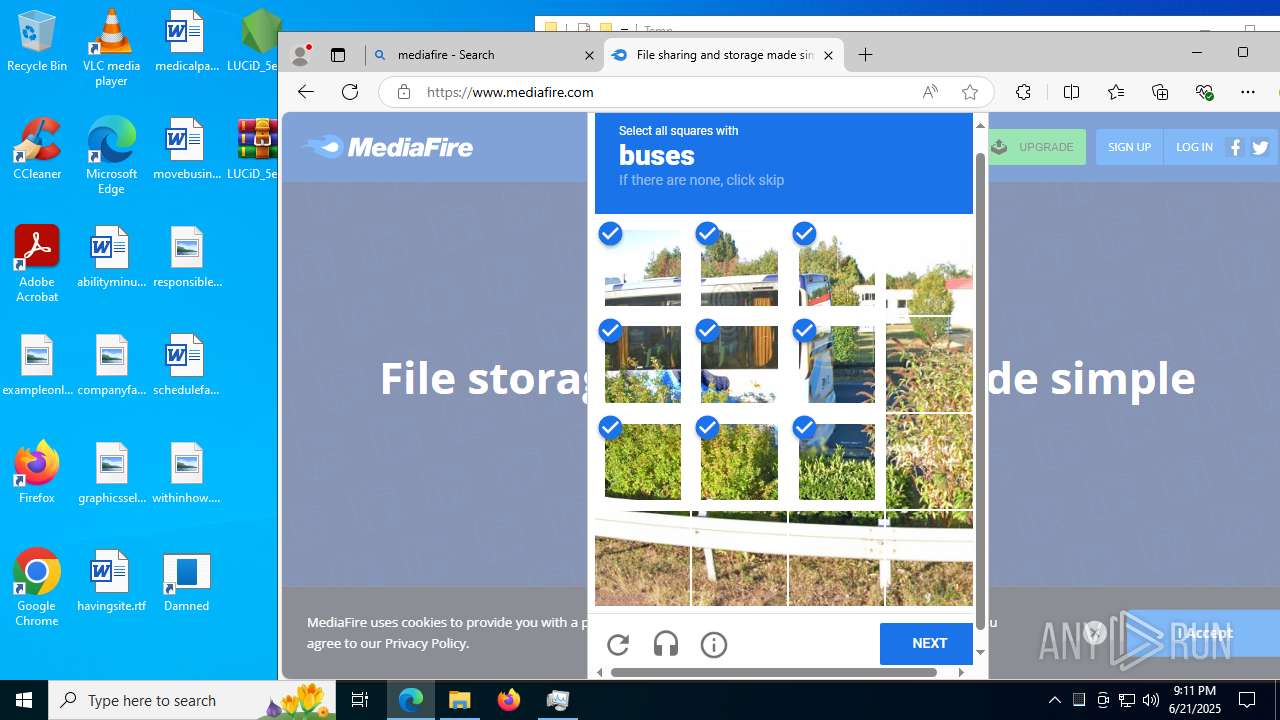Viewport: 1280px width, 720px height.
Task: Click captcha vertical scrollbar
Action: pos(980,390)
